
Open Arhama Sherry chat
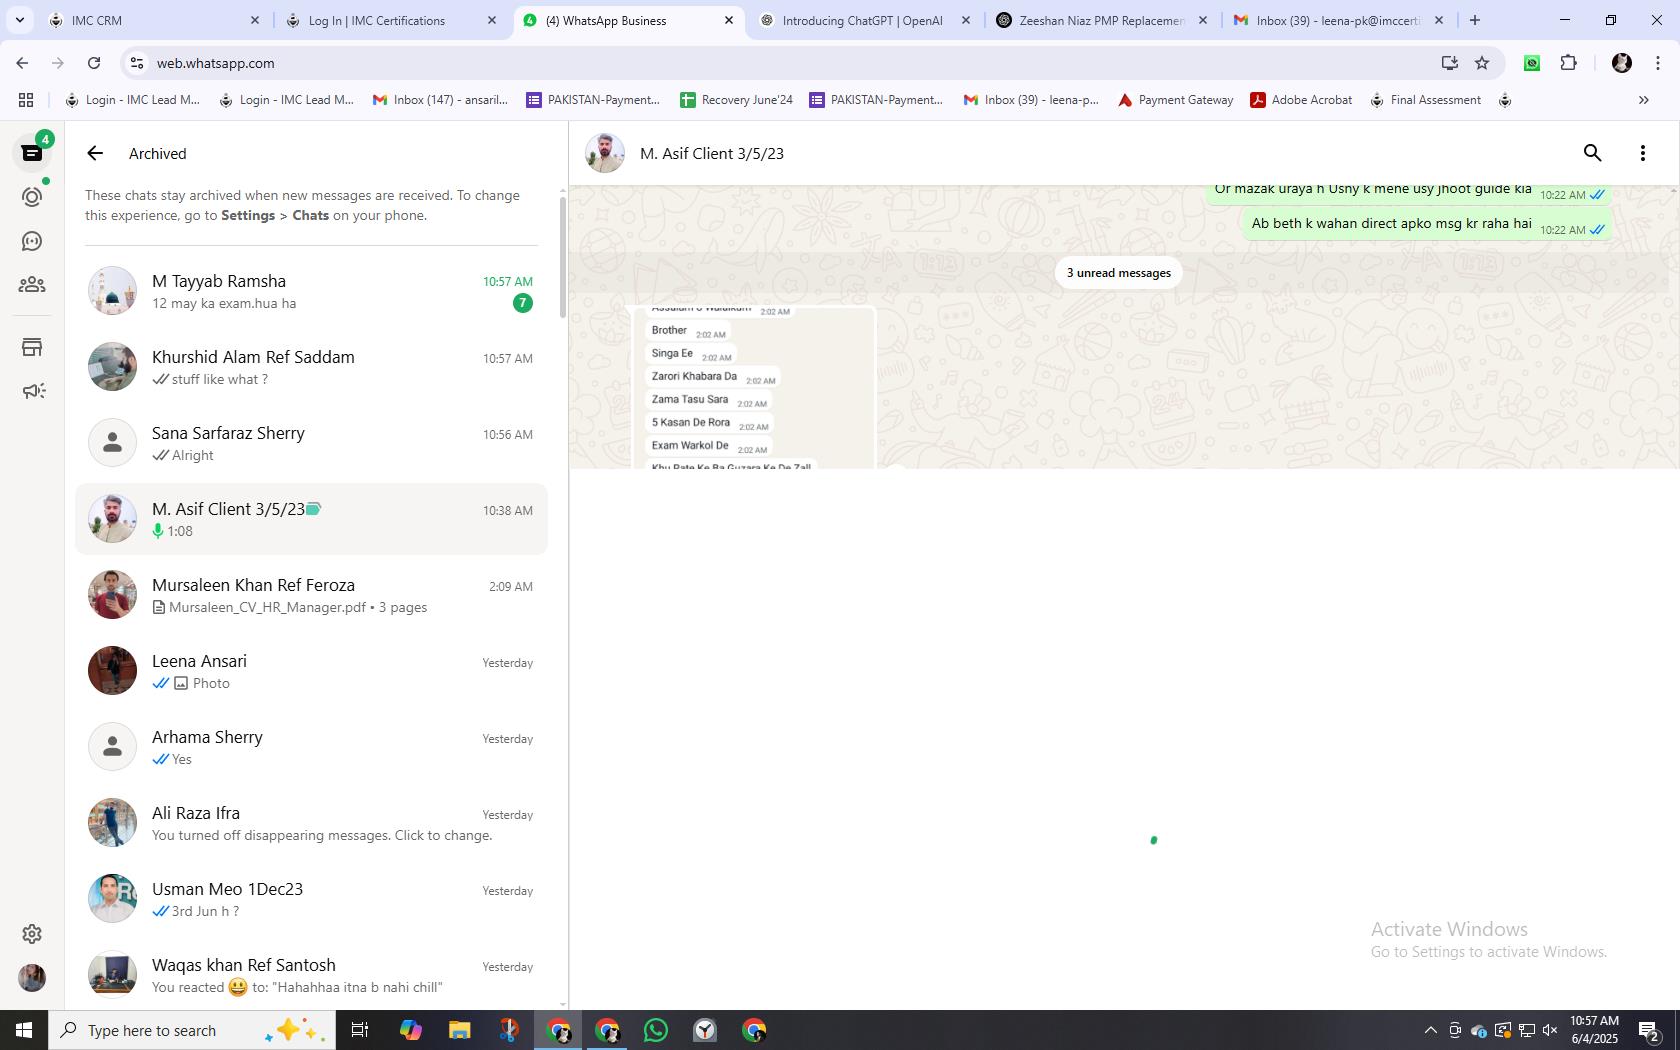pos(311,747)
